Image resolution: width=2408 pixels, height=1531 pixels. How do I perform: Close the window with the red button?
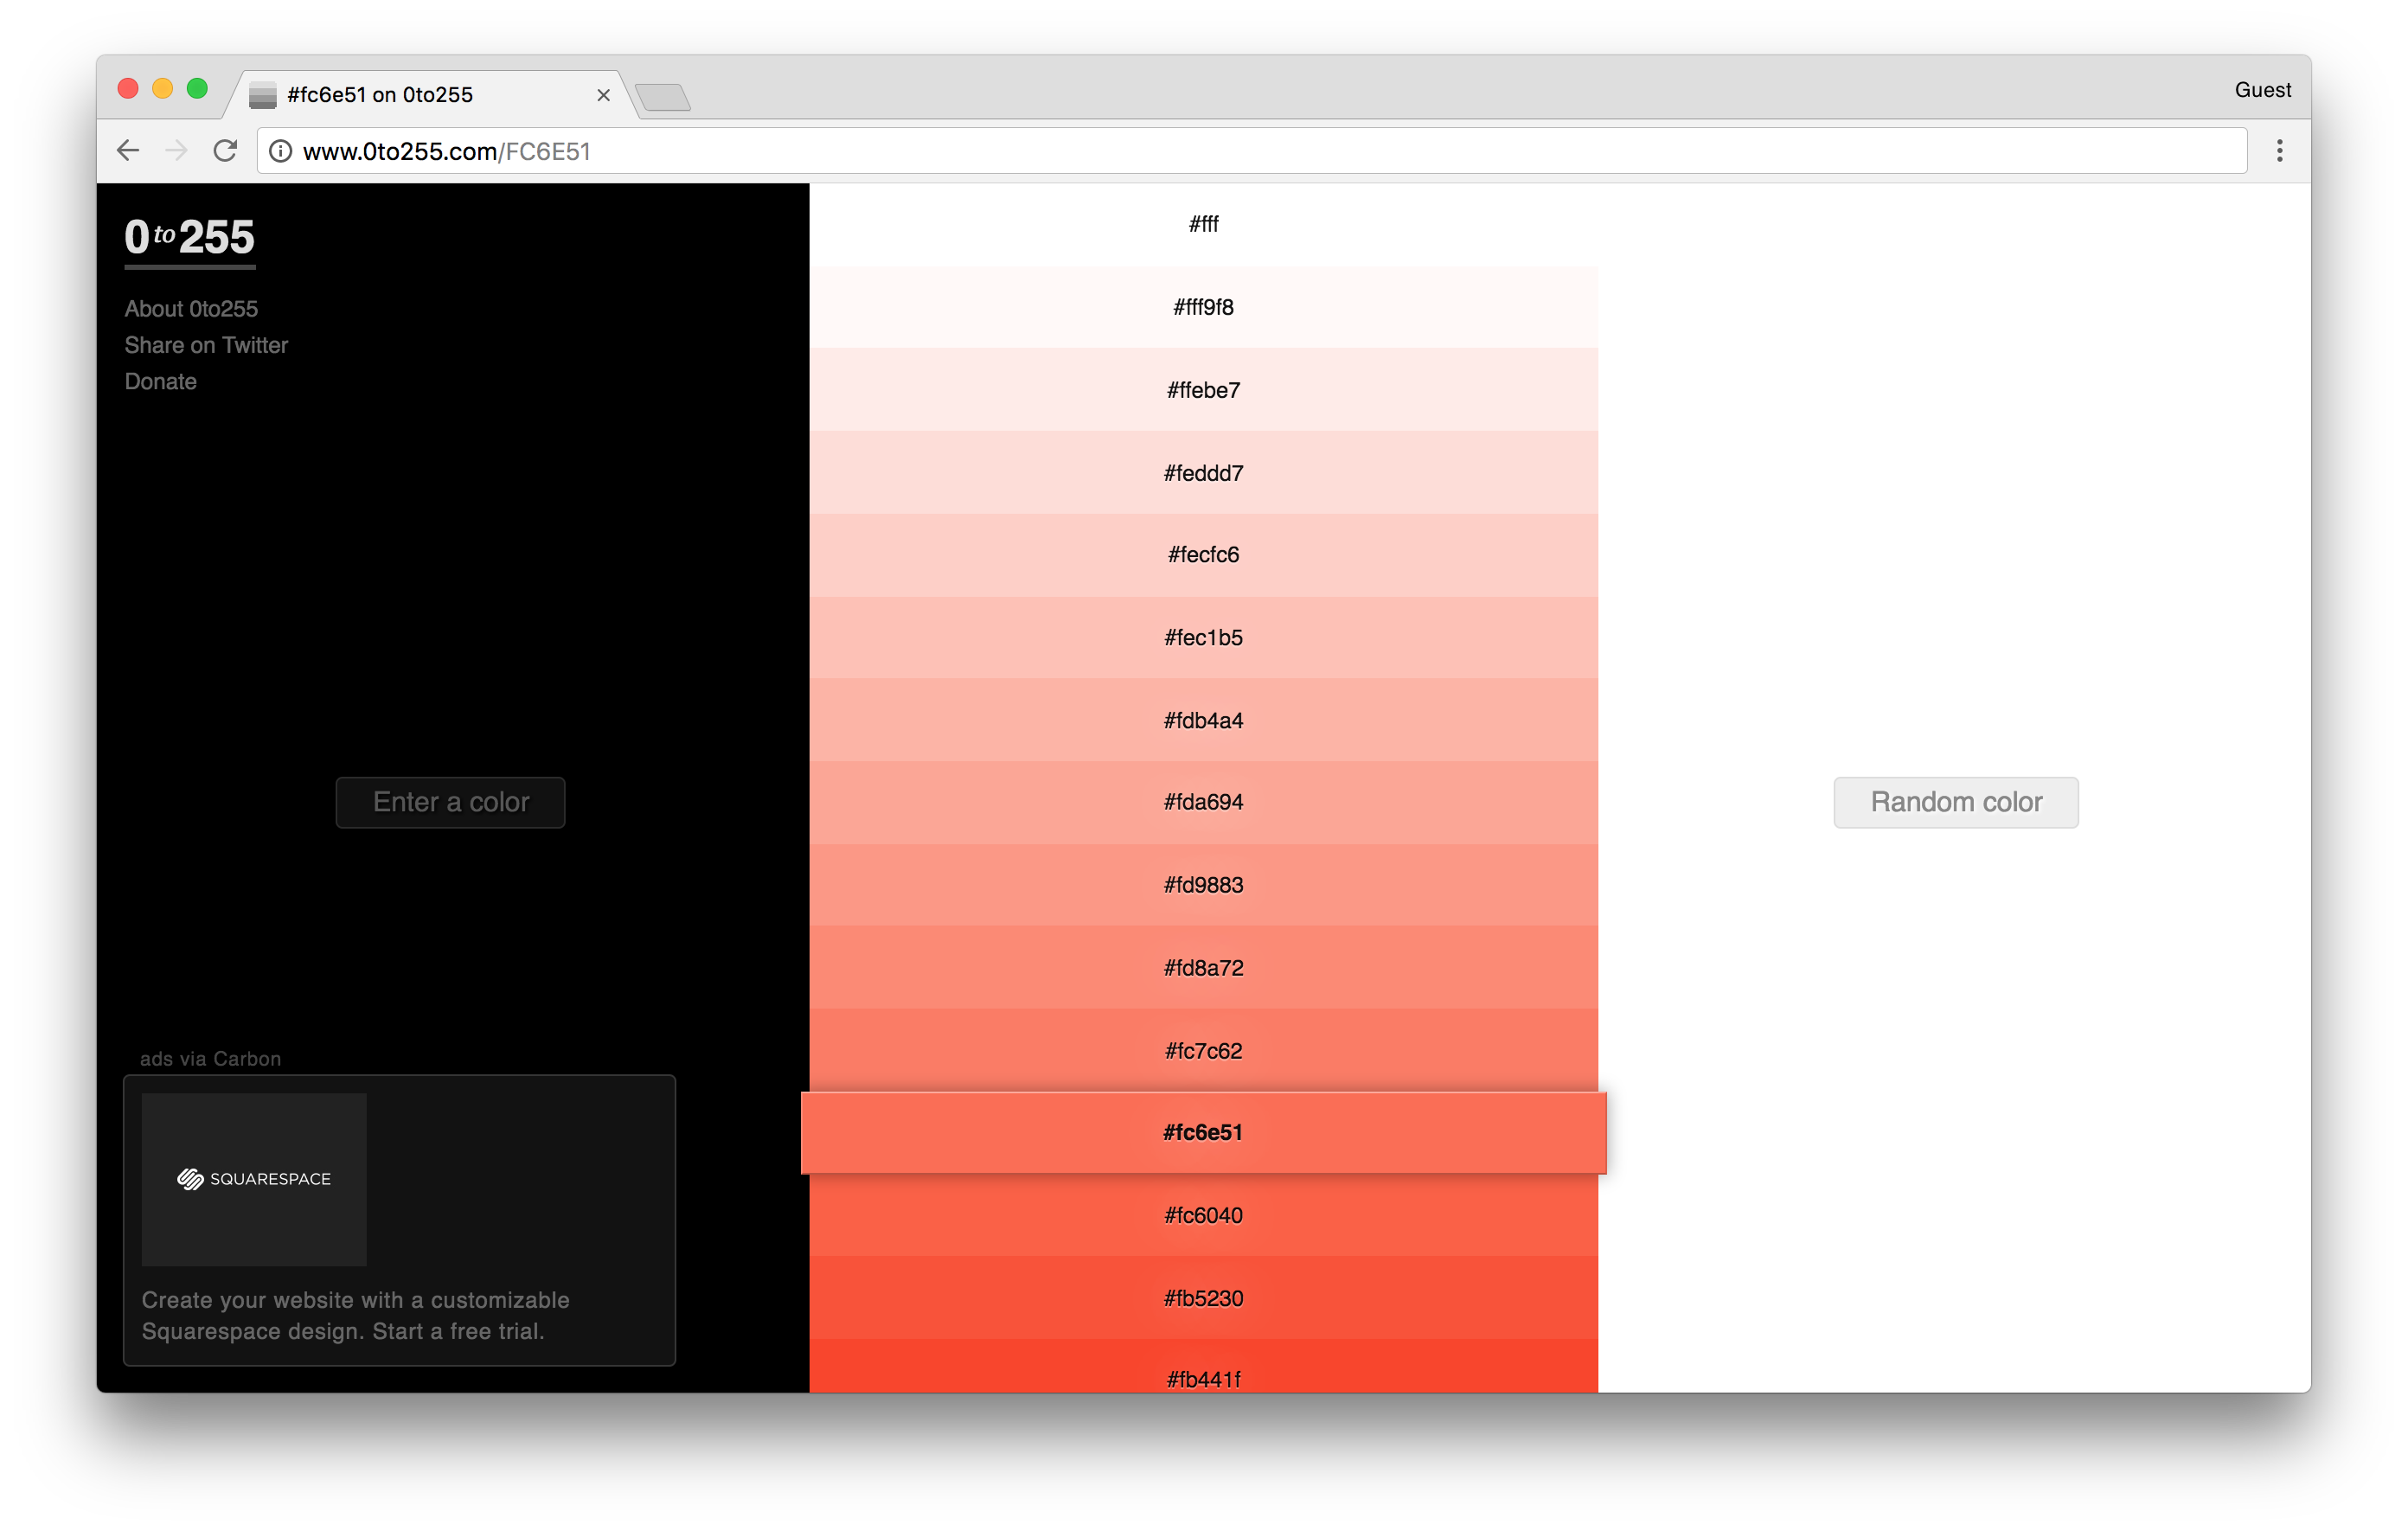(x=128, y=89)
